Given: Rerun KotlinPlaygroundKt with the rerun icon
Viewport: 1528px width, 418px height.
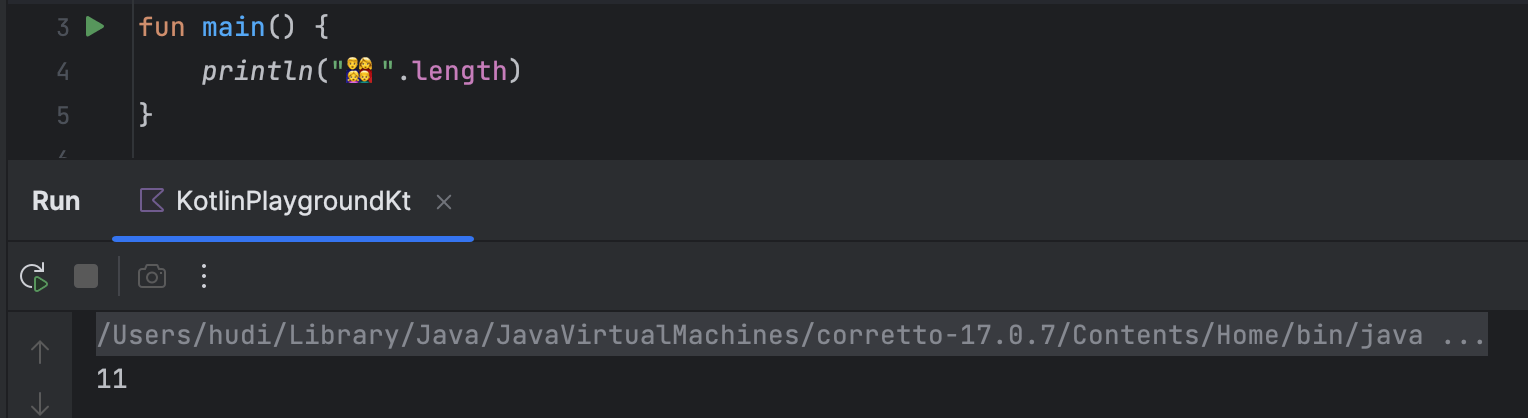Looking at the screenshot, I should coord(34,276).
